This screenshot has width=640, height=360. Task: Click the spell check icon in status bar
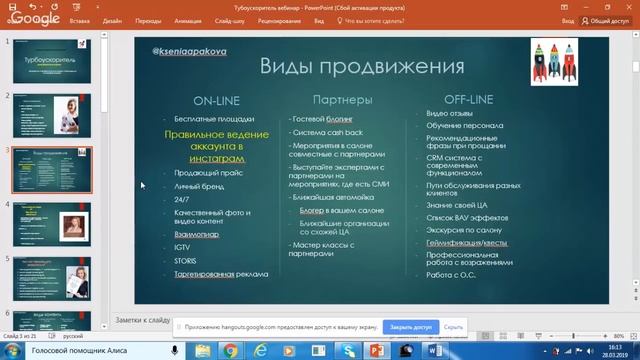52,336
